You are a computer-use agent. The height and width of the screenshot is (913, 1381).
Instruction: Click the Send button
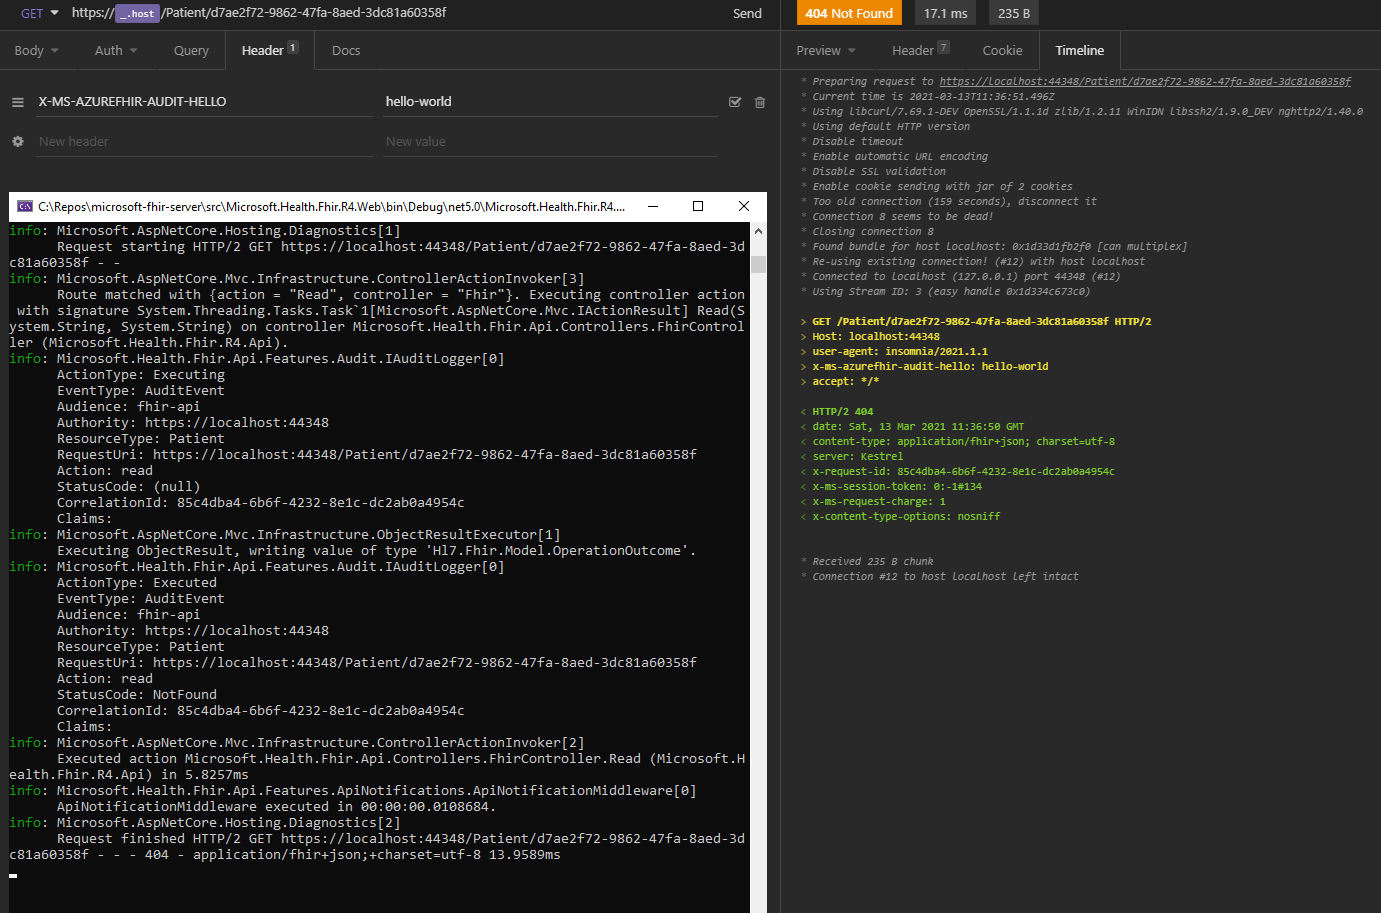tap(747, 13)
